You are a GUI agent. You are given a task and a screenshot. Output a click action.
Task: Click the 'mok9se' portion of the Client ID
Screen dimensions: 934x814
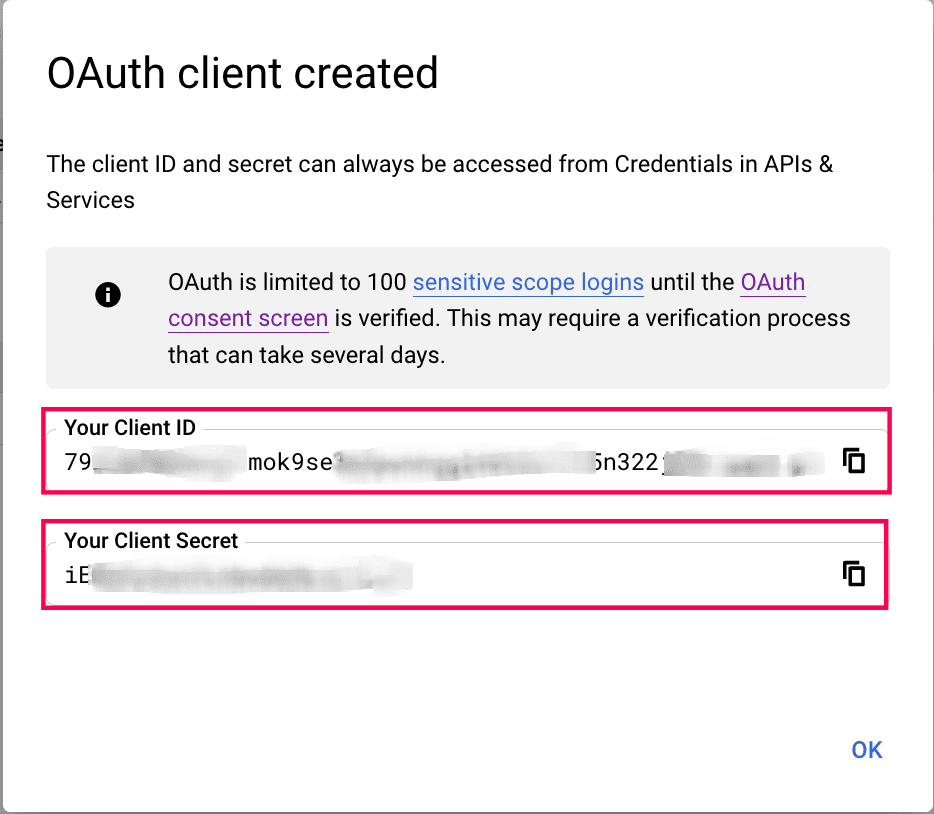point(288,462)
